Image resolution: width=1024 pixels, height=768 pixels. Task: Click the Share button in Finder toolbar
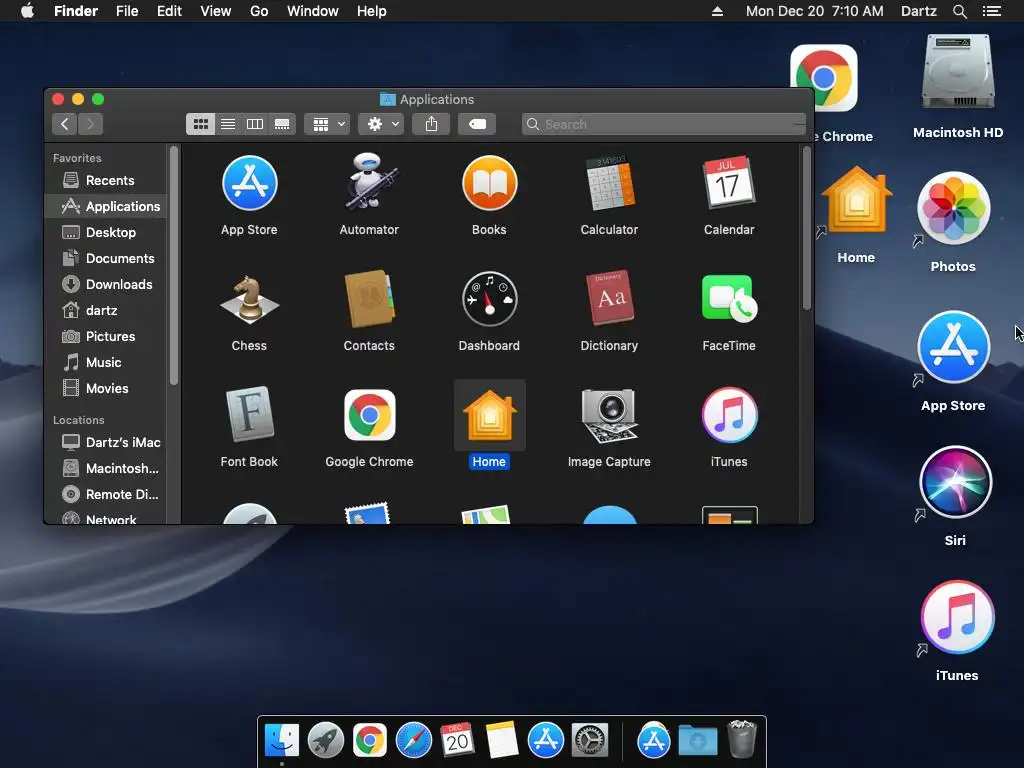(x=431, y=124)
